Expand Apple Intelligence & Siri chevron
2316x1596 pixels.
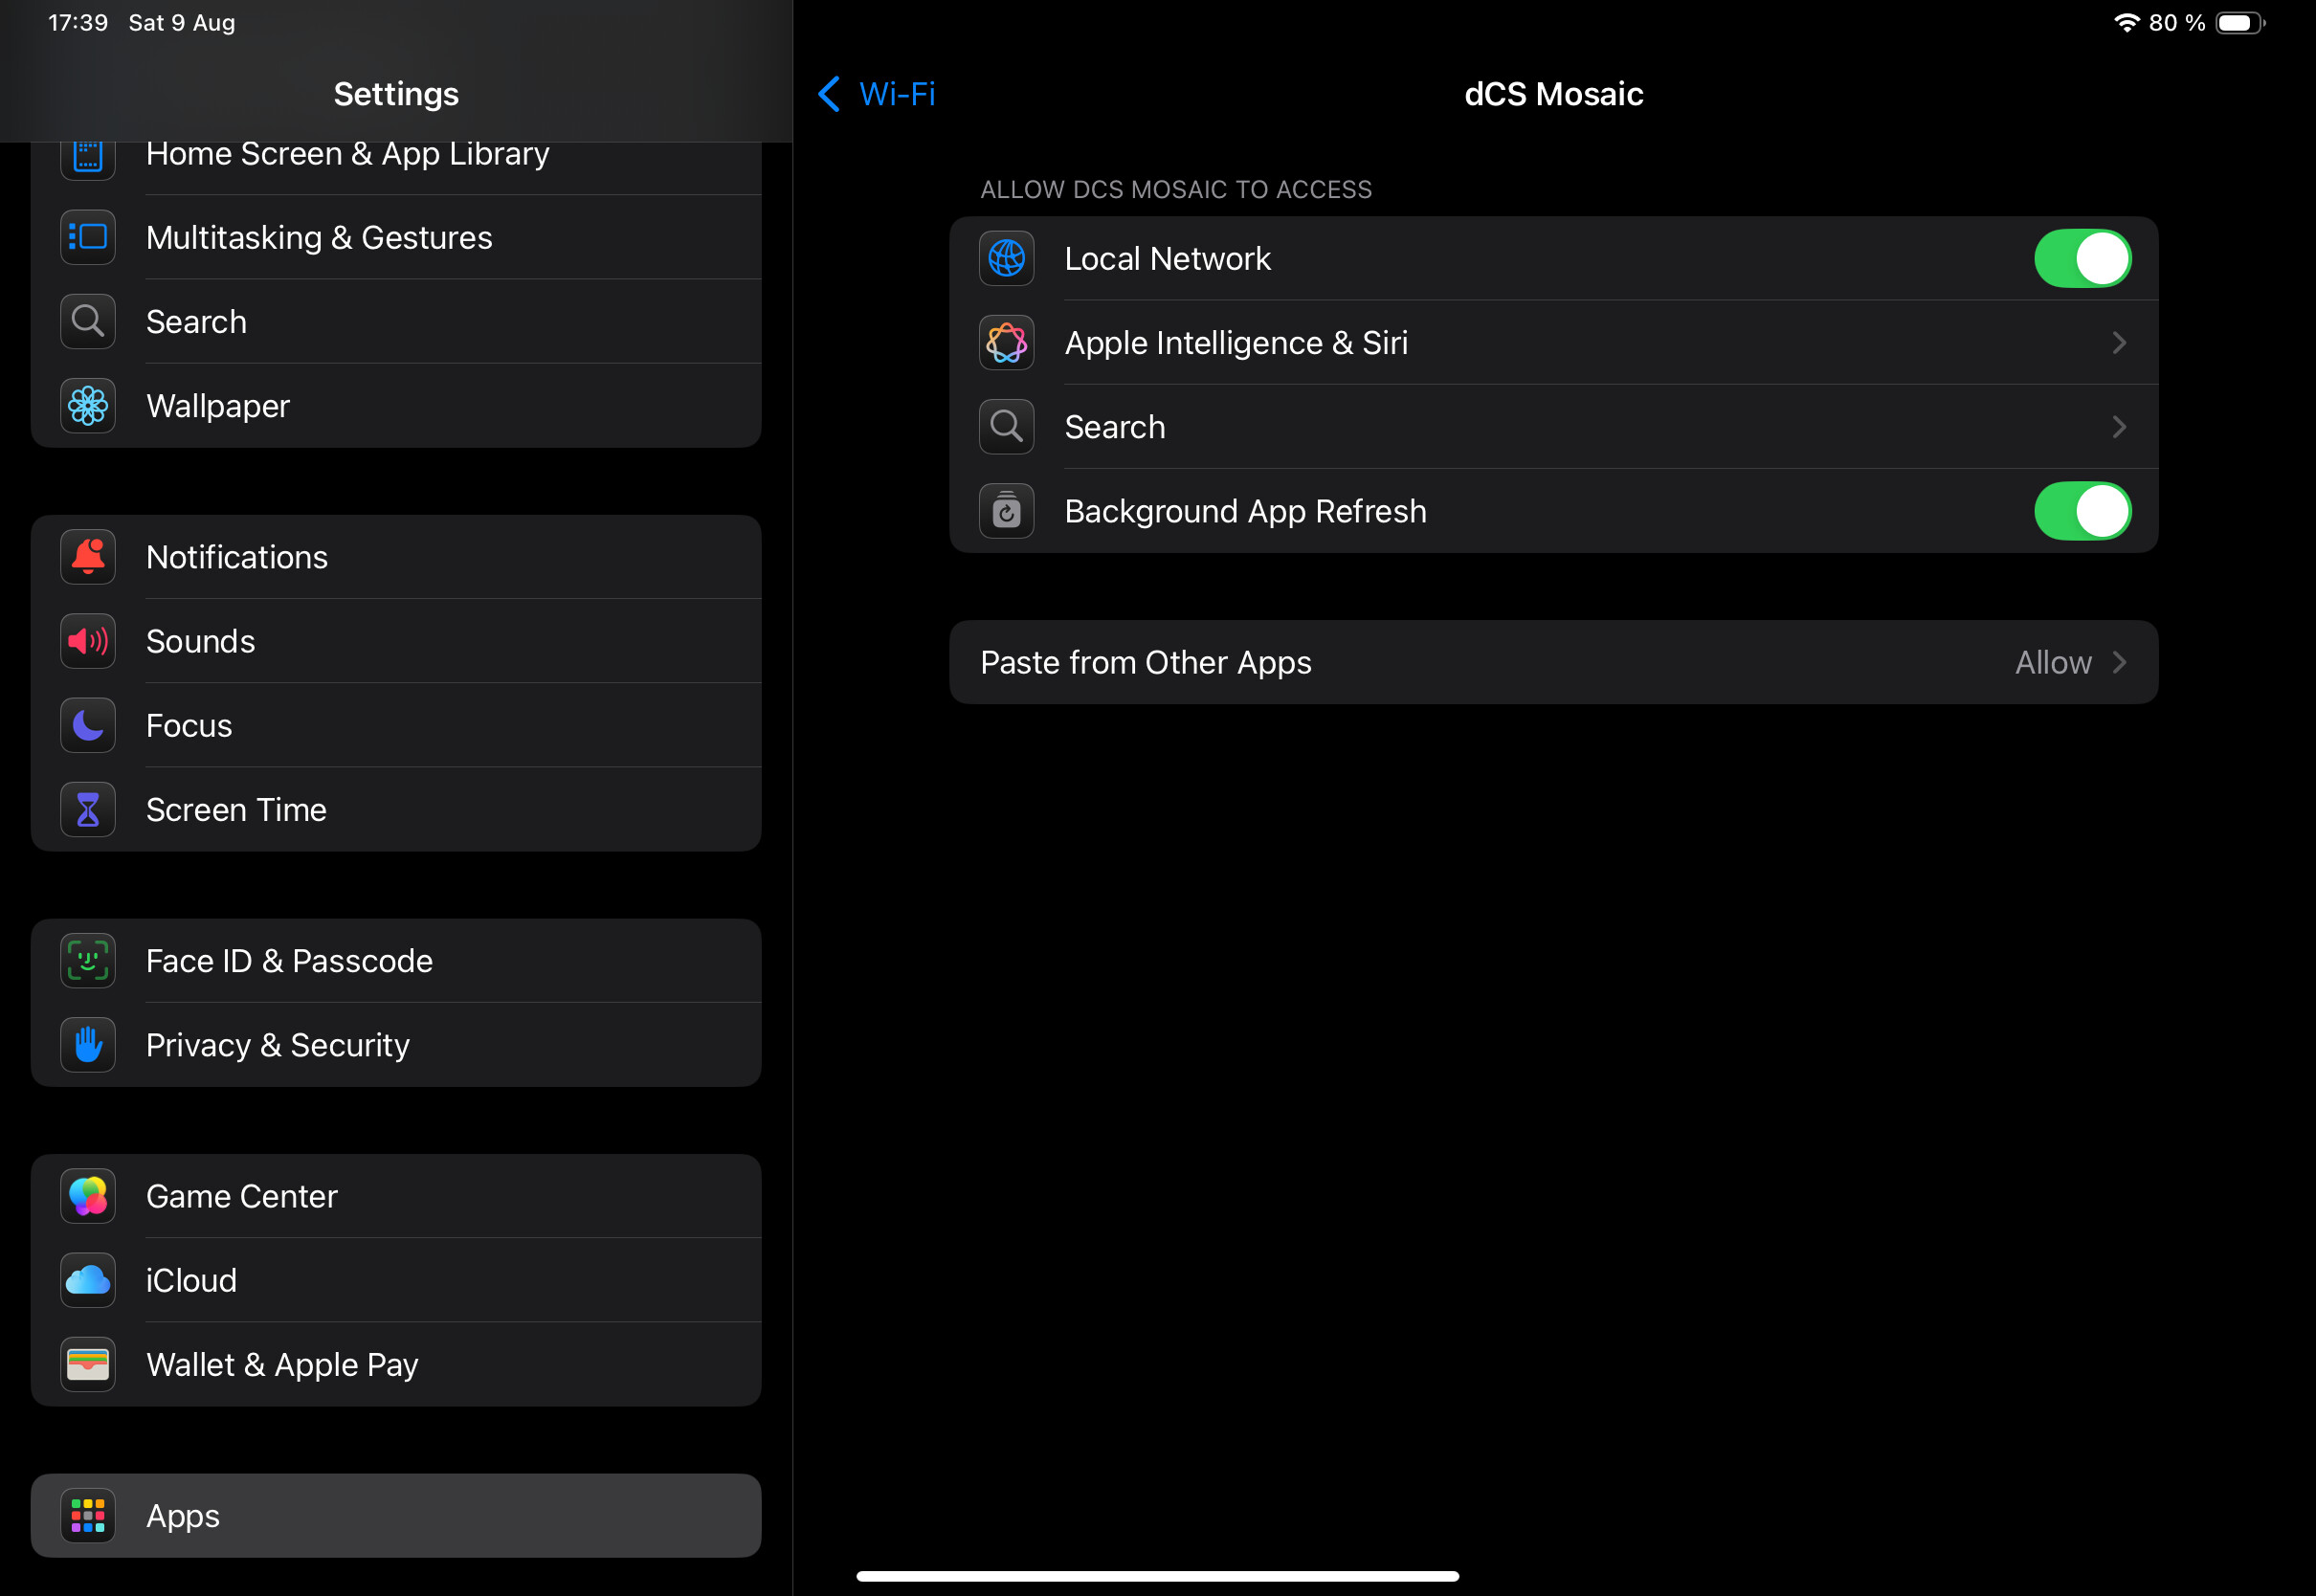tap(2118, 343)
